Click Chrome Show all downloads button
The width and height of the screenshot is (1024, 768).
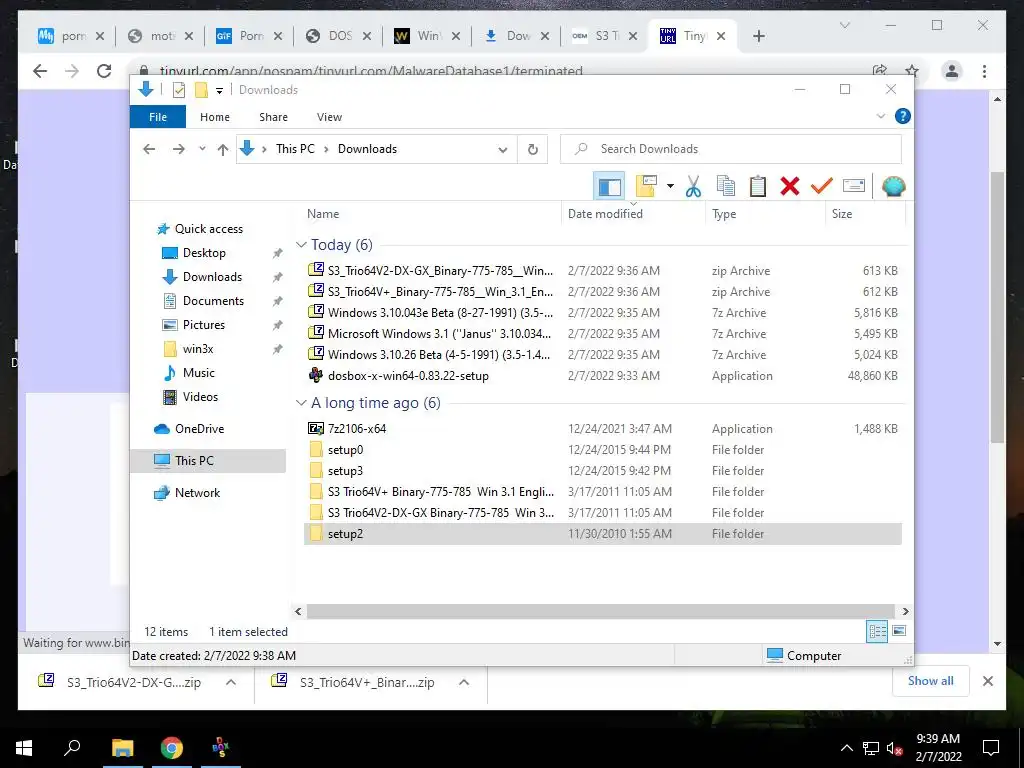point(931,681)
